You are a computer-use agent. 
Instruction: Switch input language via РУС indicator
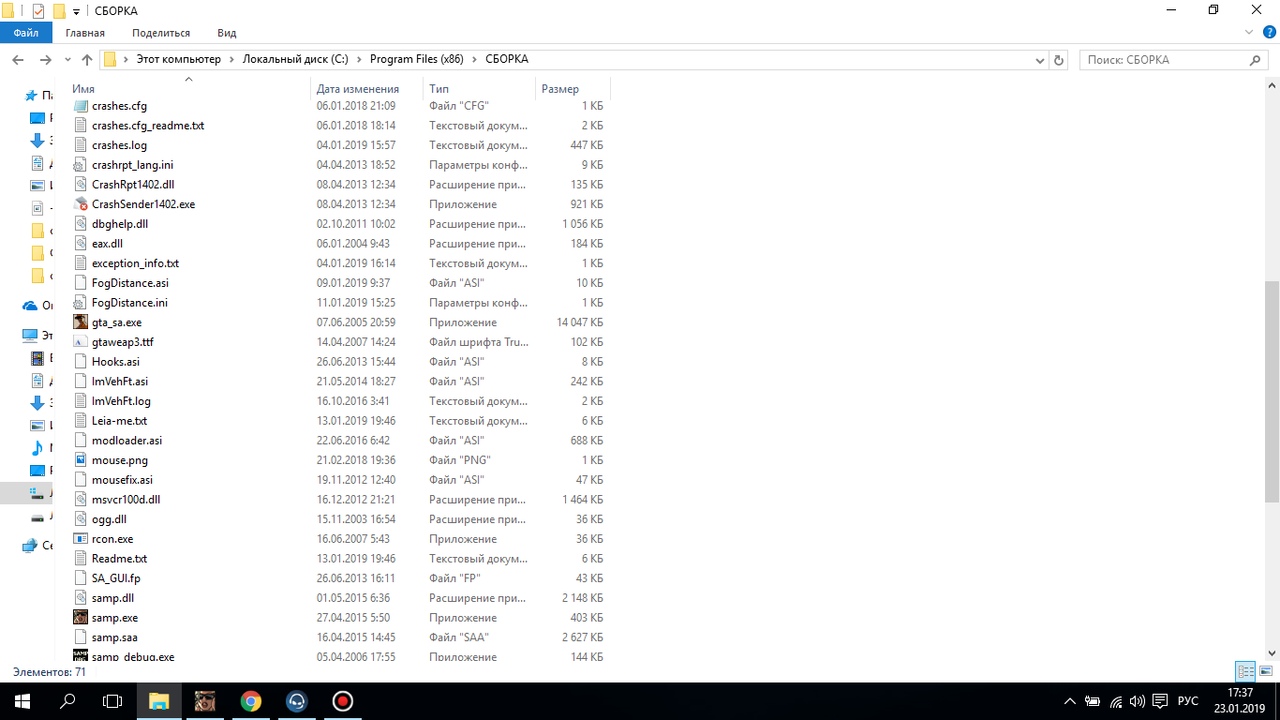click(1187, 701)
